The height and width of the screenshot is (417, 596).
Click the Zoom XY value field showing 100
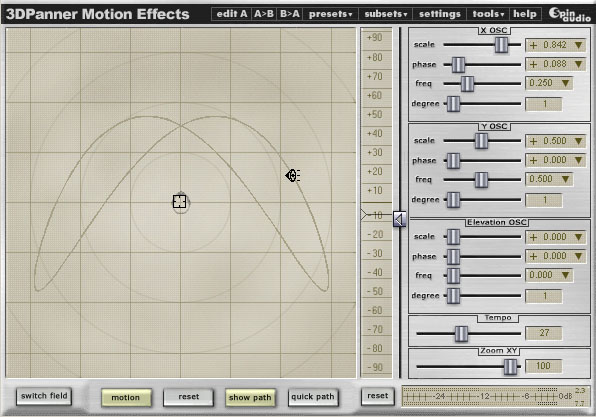pos(544,366)
